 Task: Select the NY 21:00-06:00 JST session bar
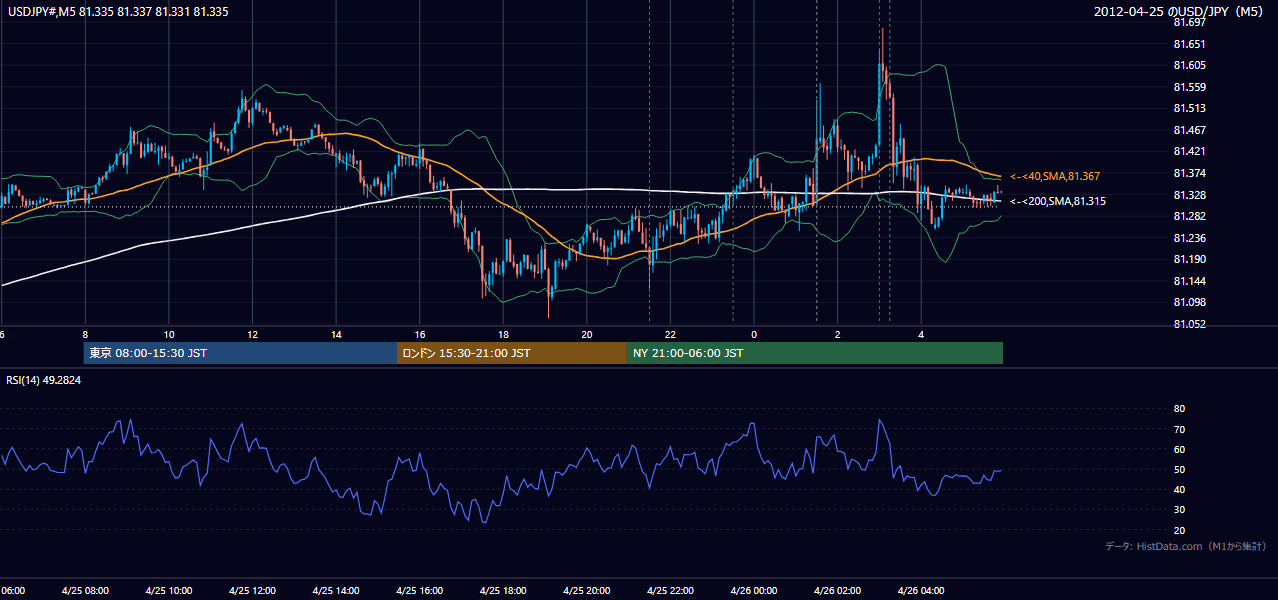(x=815, y=353)
